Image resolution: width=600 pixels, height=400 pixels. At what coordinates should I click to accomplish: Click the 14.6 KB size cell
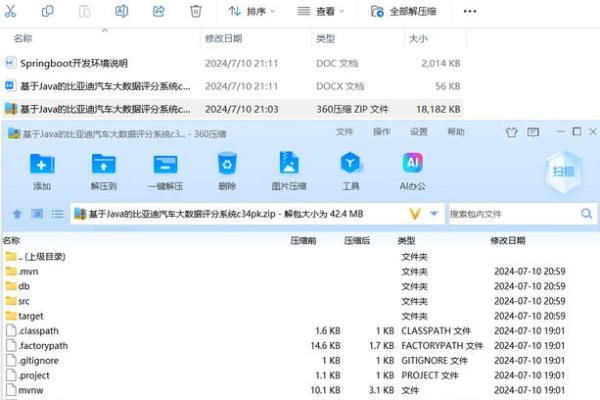pos(325,346)
